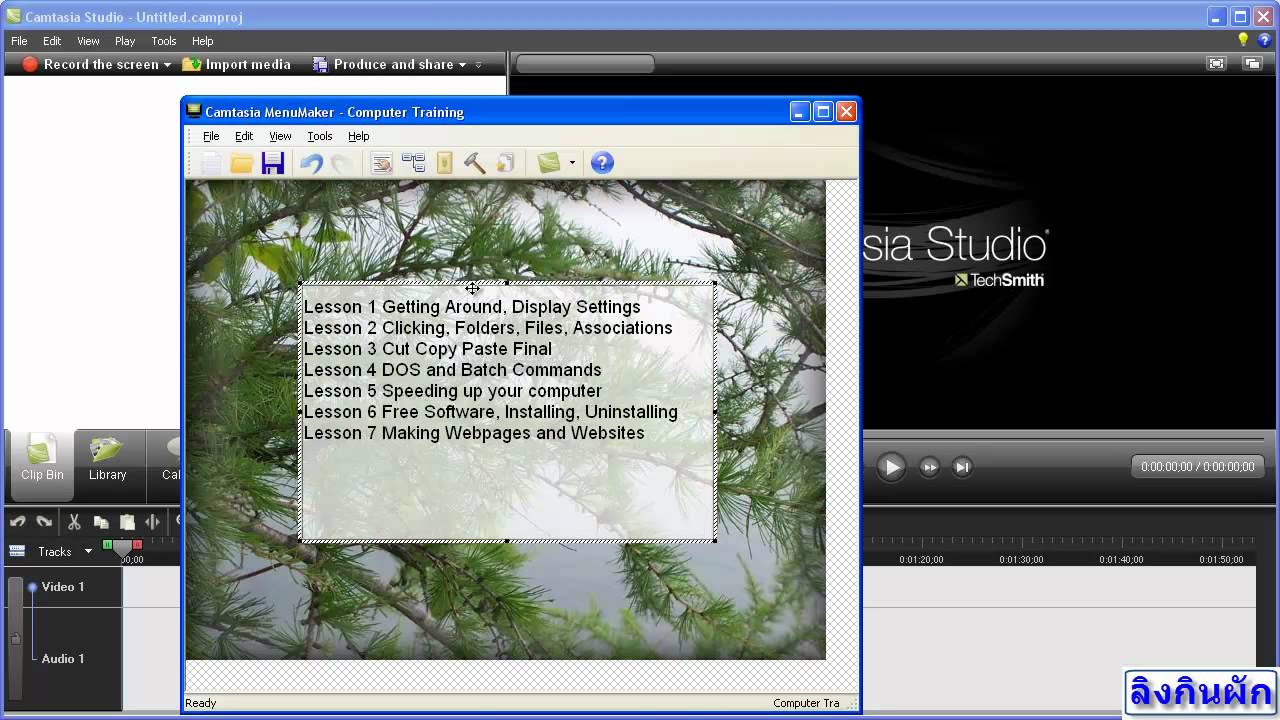Image resolution: width=1280 pixels, height=720 pixels.
Task: Open the File menu in Camtasia Studio
Action: pos(19,41)
